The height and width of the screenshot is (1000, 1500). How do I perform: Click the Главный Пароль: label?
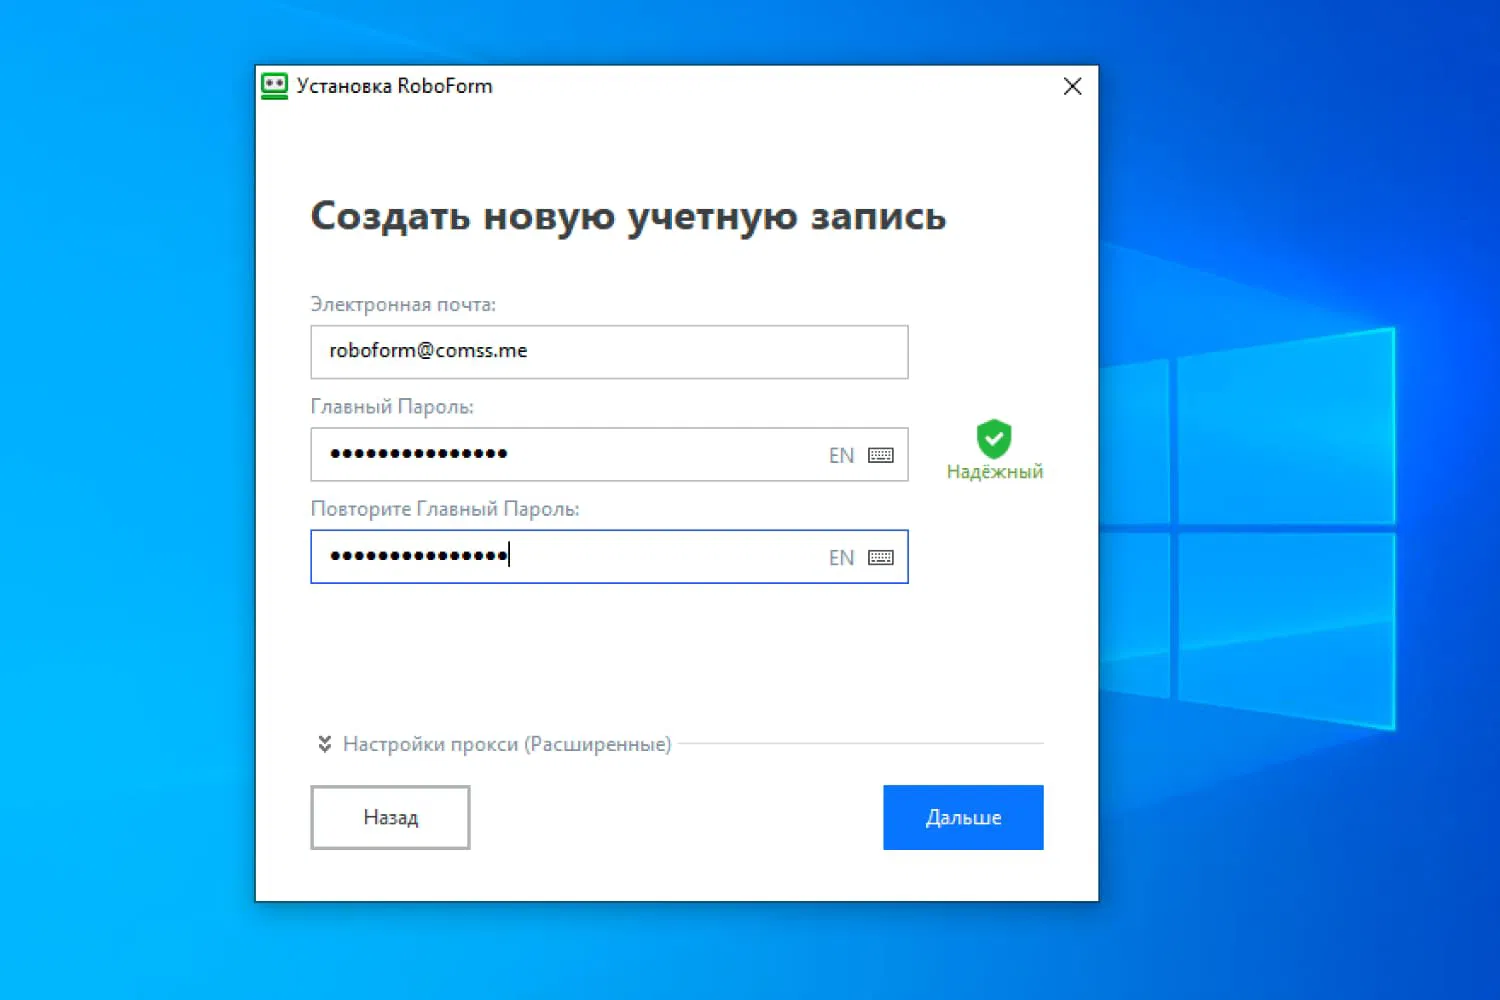coord(392,406)
